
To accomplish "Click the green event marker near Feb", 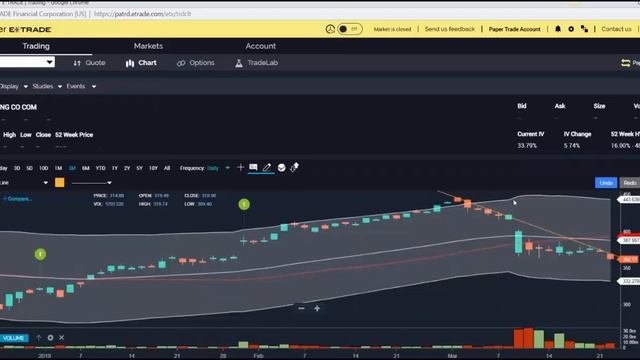I will point(244,204).
